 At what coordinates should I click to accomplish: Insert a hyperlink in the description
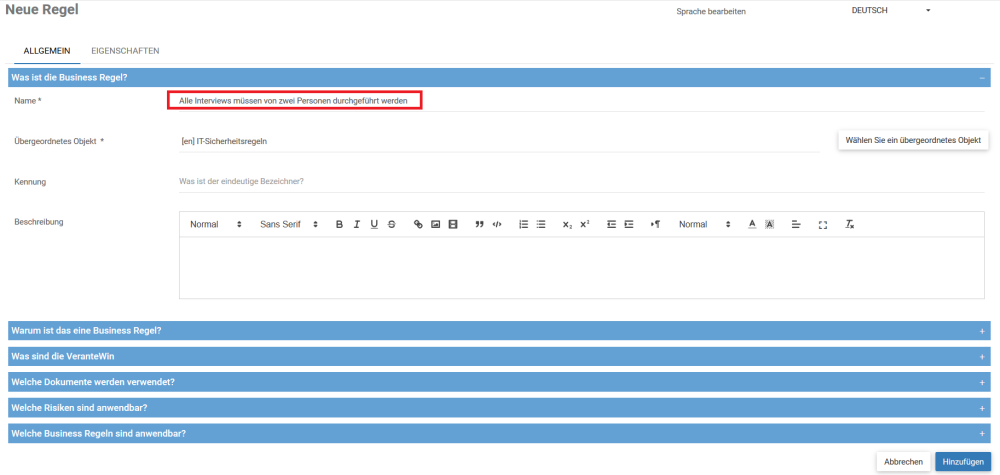coord(418,224)
